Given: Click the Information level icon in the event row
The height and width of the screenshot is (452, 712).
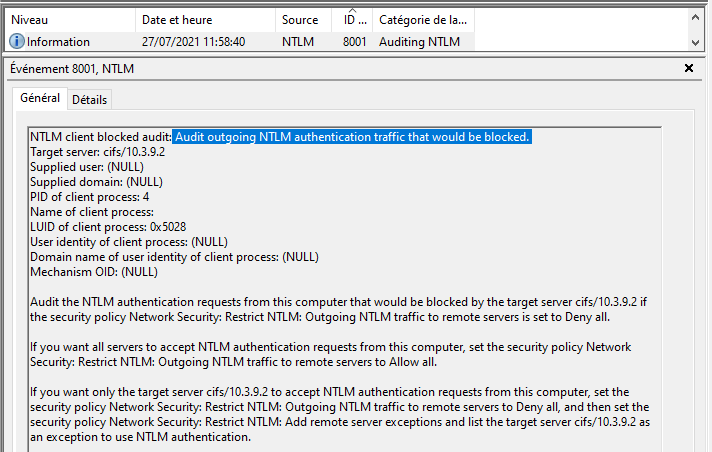Looking at the screenshot, I should (17, 41).
